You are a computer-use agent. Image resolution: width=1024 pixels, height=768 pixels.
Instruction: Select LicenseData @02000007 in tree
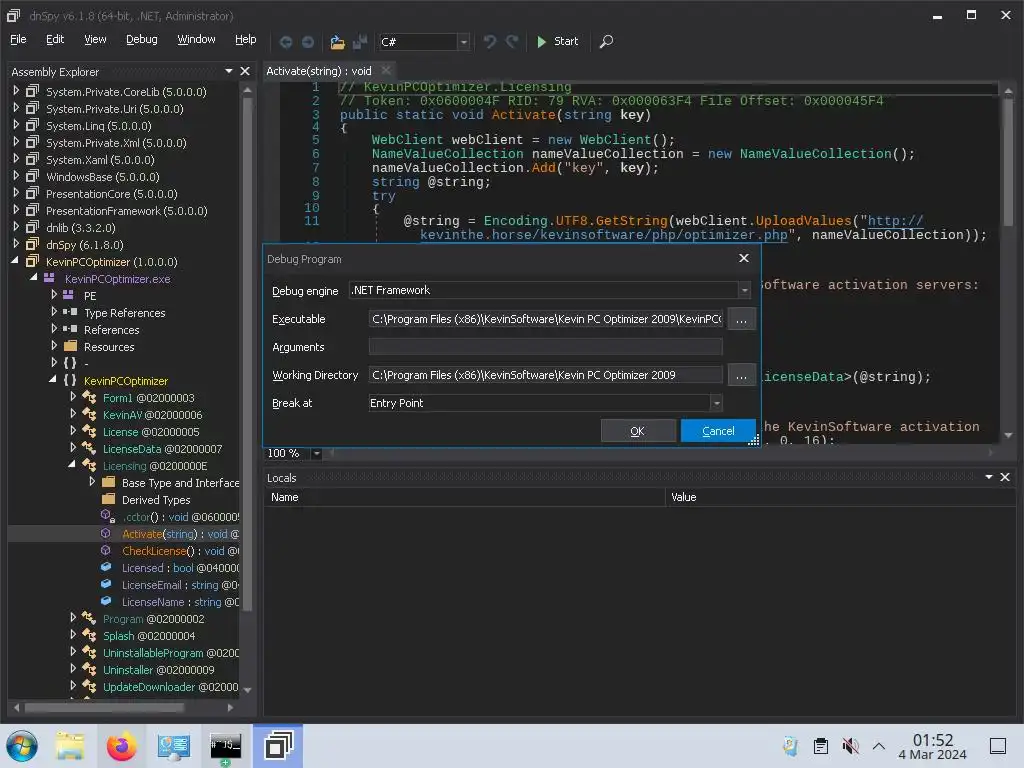(x=162, y=449)
